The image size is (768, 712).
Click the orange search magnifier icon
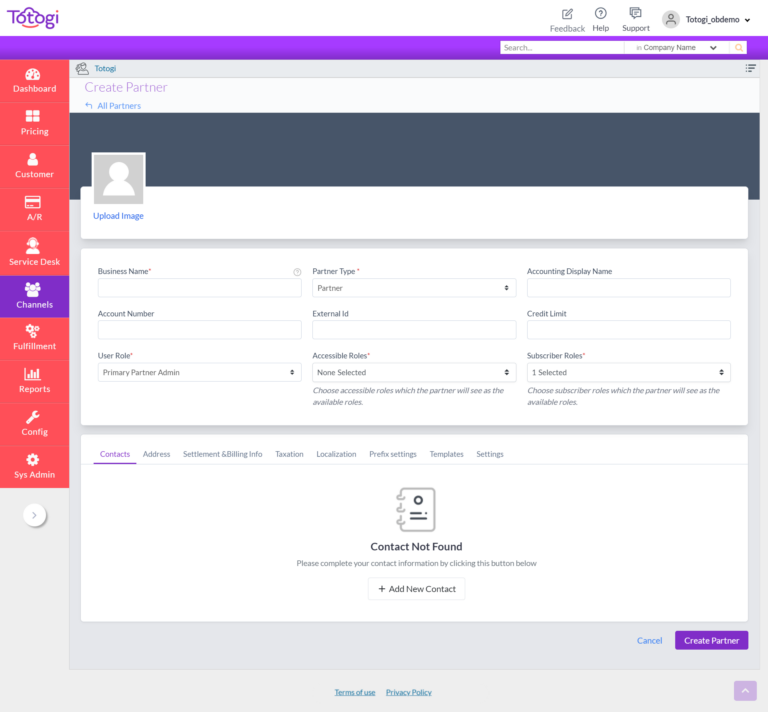tap(739, 47)
